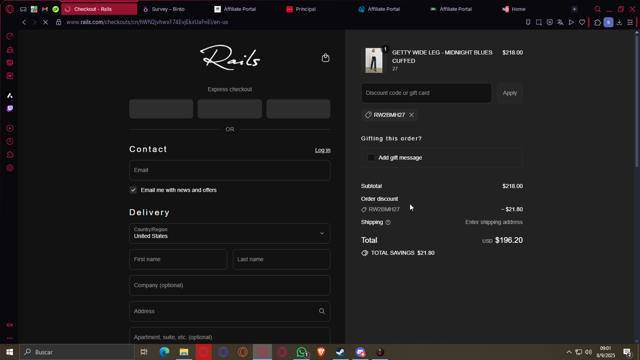Click the Rails logo
Viewport: 640px width, 360px height.
[230, 58]
